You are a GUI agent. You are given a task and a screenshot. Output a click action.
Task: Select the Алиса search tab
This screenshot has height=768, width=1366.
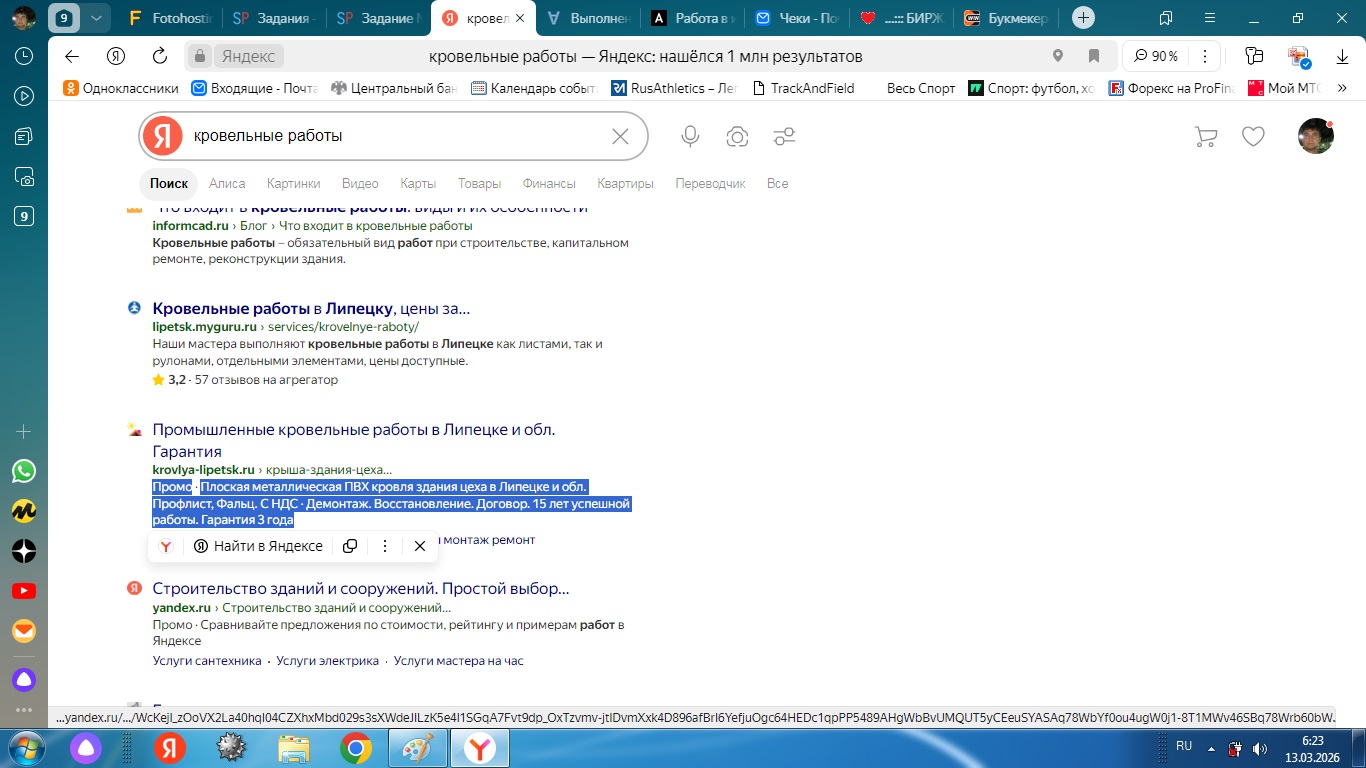pyautogui.click(x=227, y=183)
